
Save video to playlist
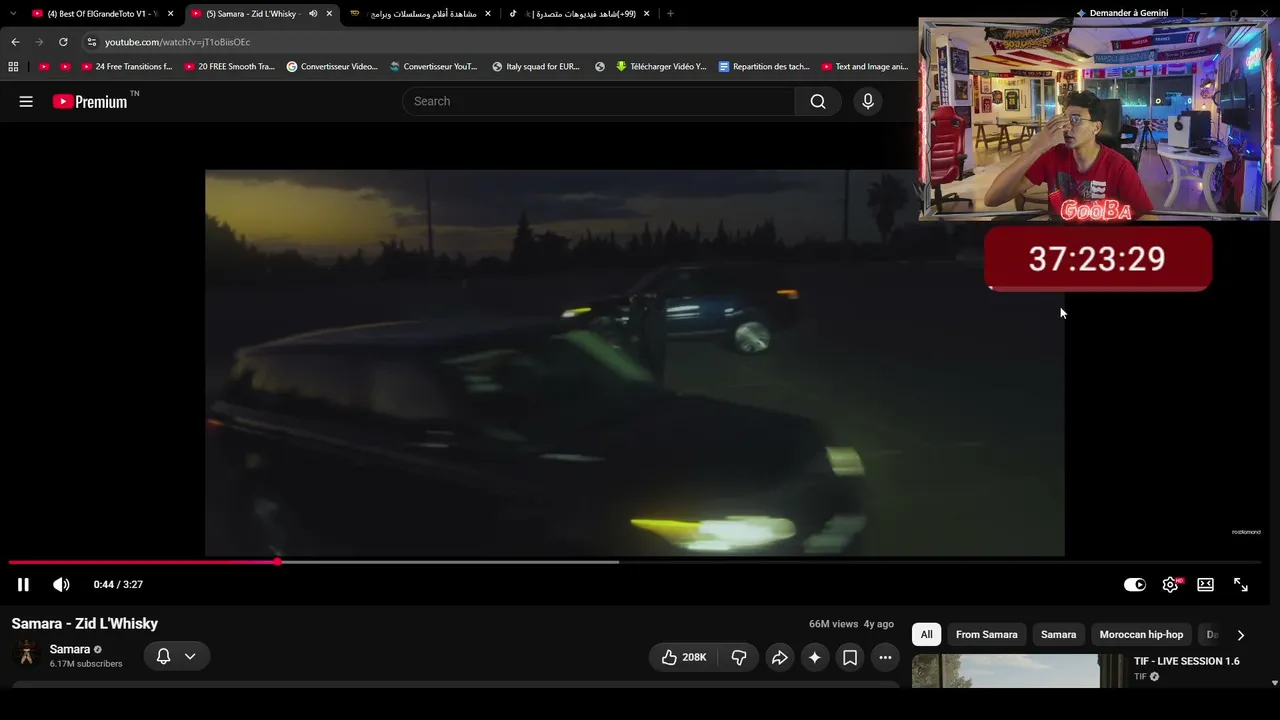[850, 657]
